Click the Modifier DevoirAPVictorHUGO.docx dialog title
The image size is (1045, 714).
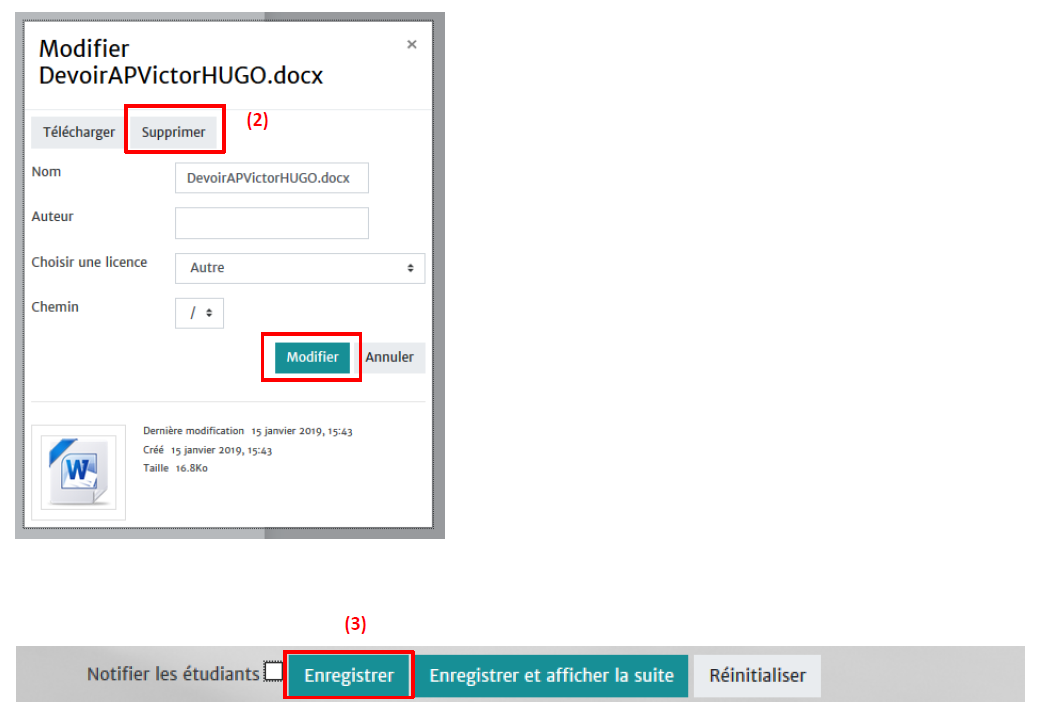click(180, 62)
